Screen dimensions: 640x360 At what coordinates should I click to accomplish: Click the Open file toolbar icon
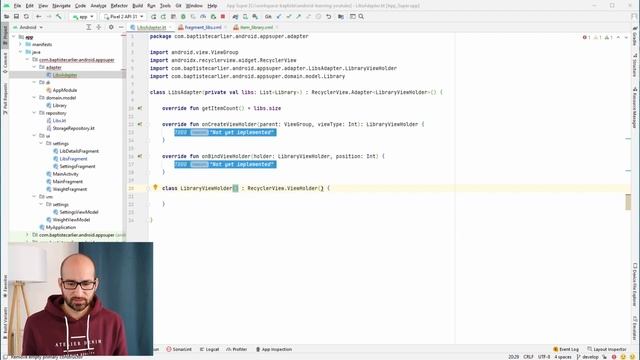7,17
